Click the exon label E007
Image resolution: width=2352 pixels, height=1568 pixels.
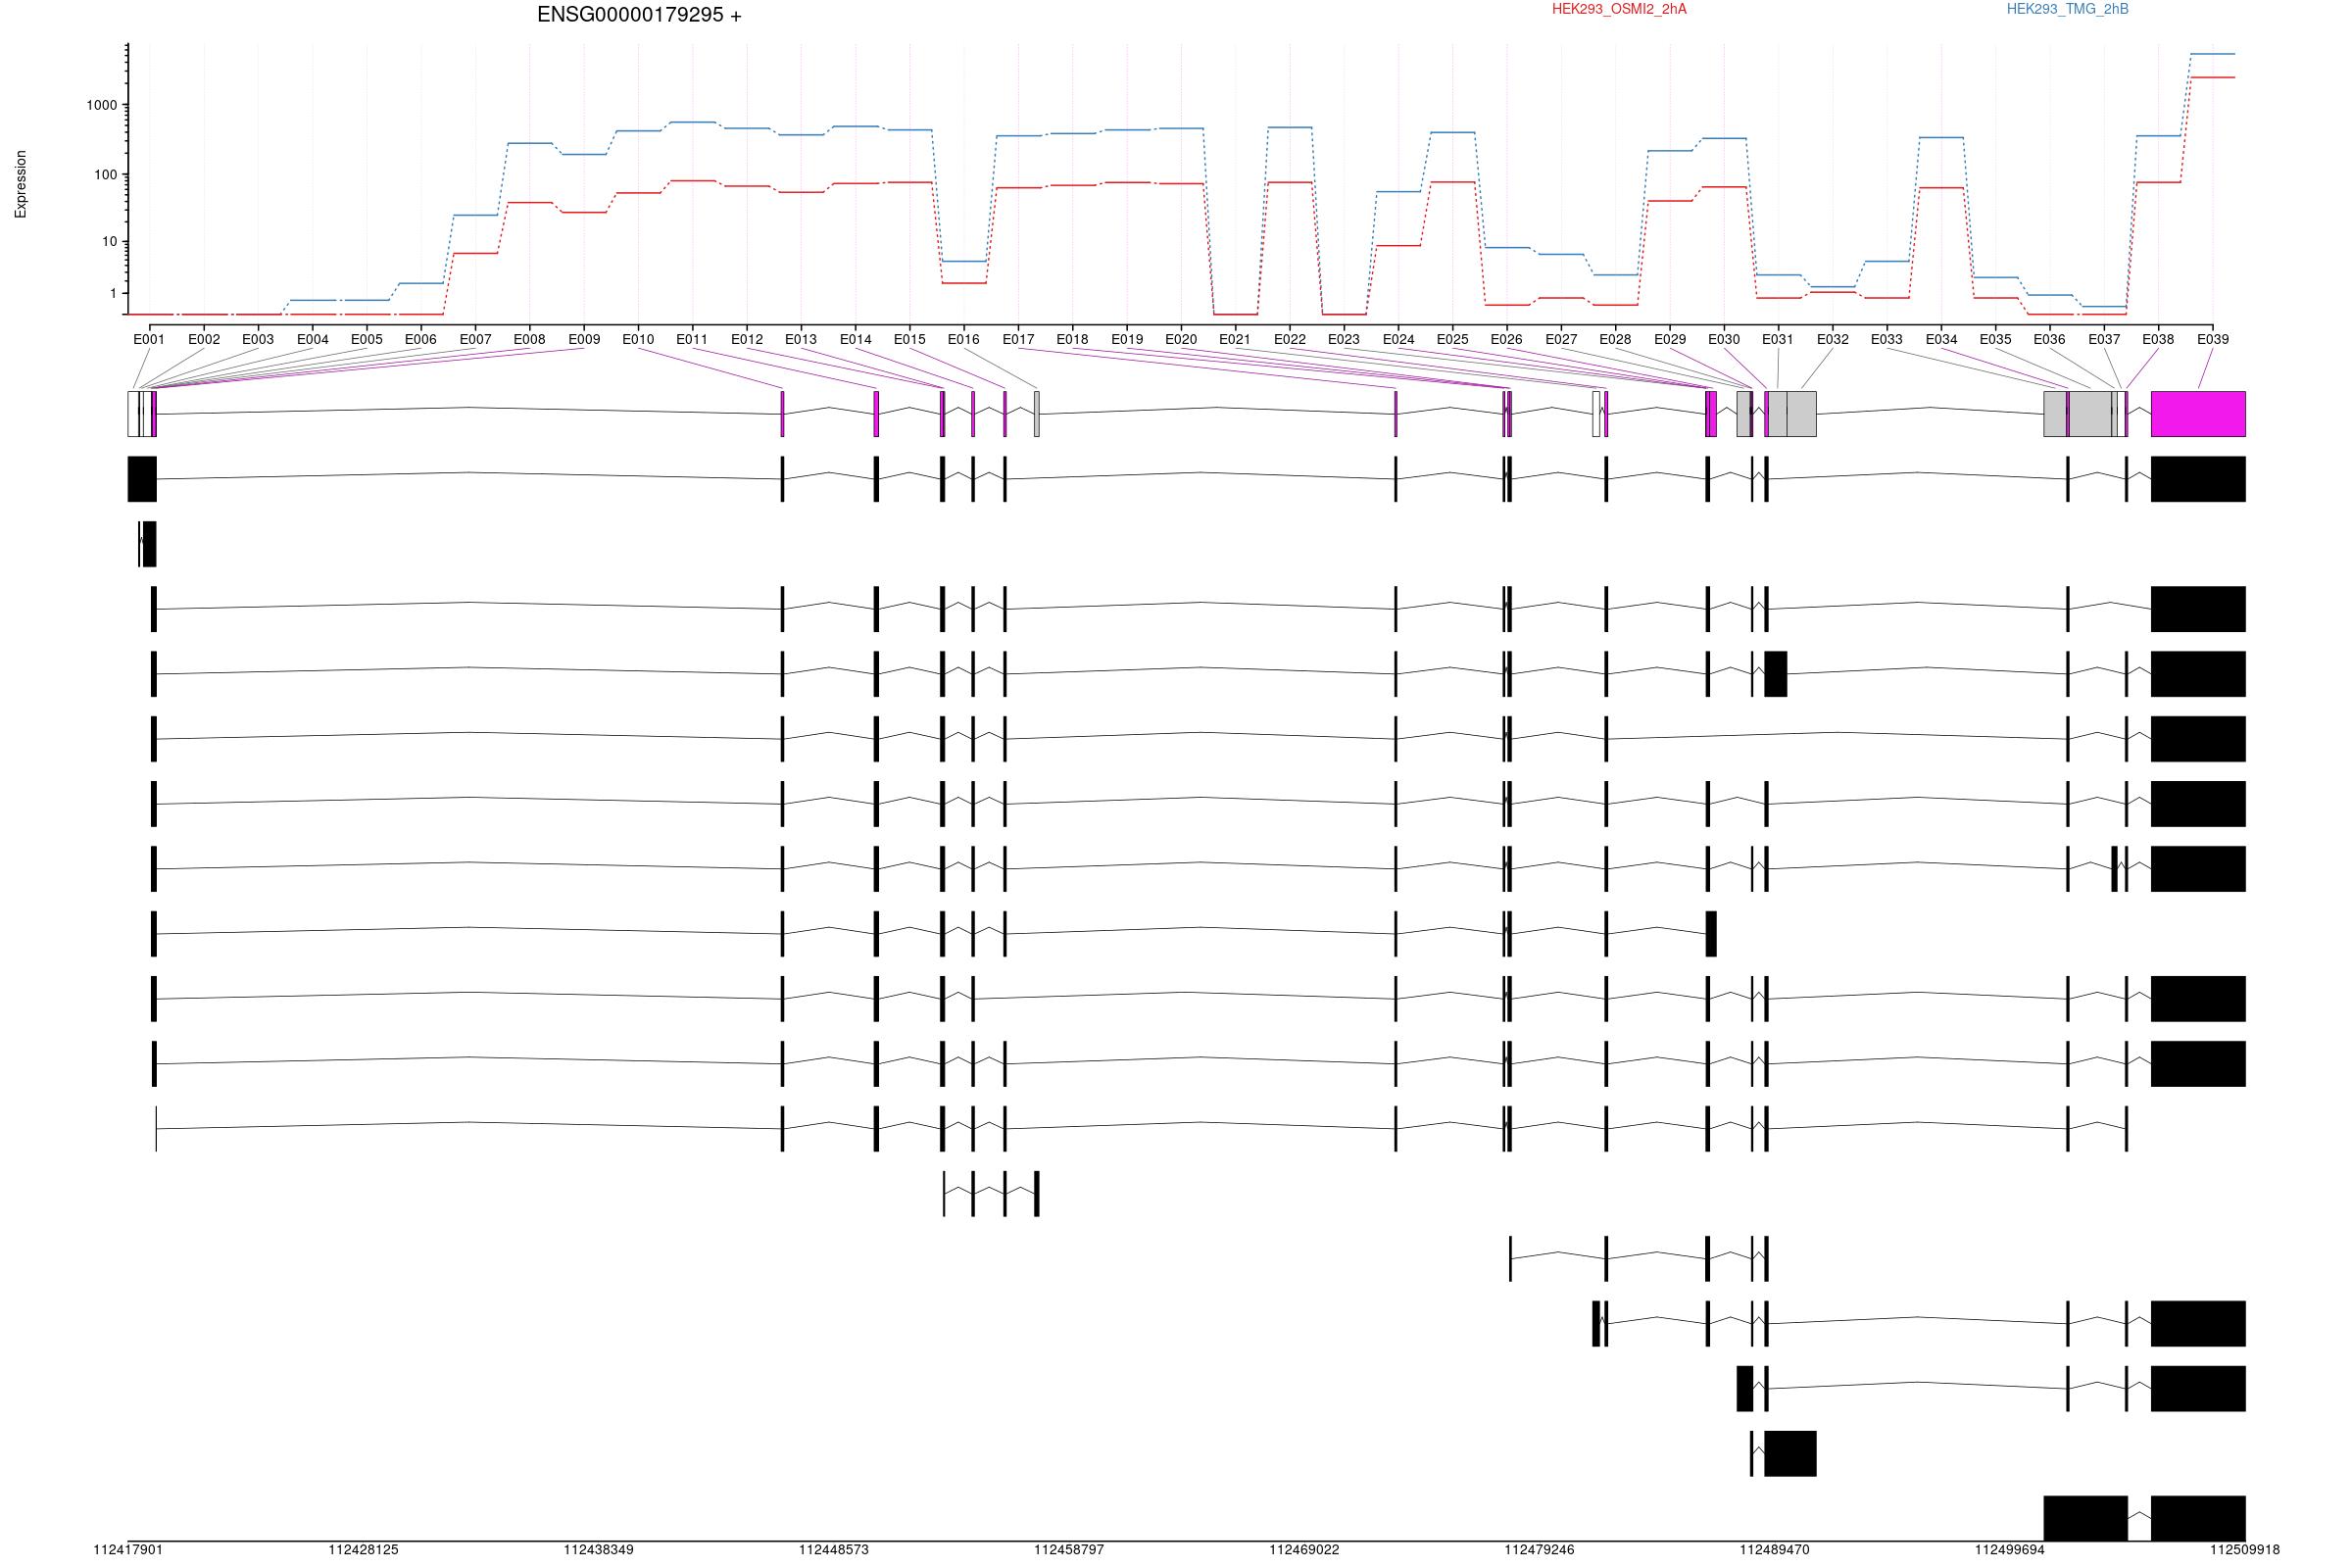pos(476,339)
